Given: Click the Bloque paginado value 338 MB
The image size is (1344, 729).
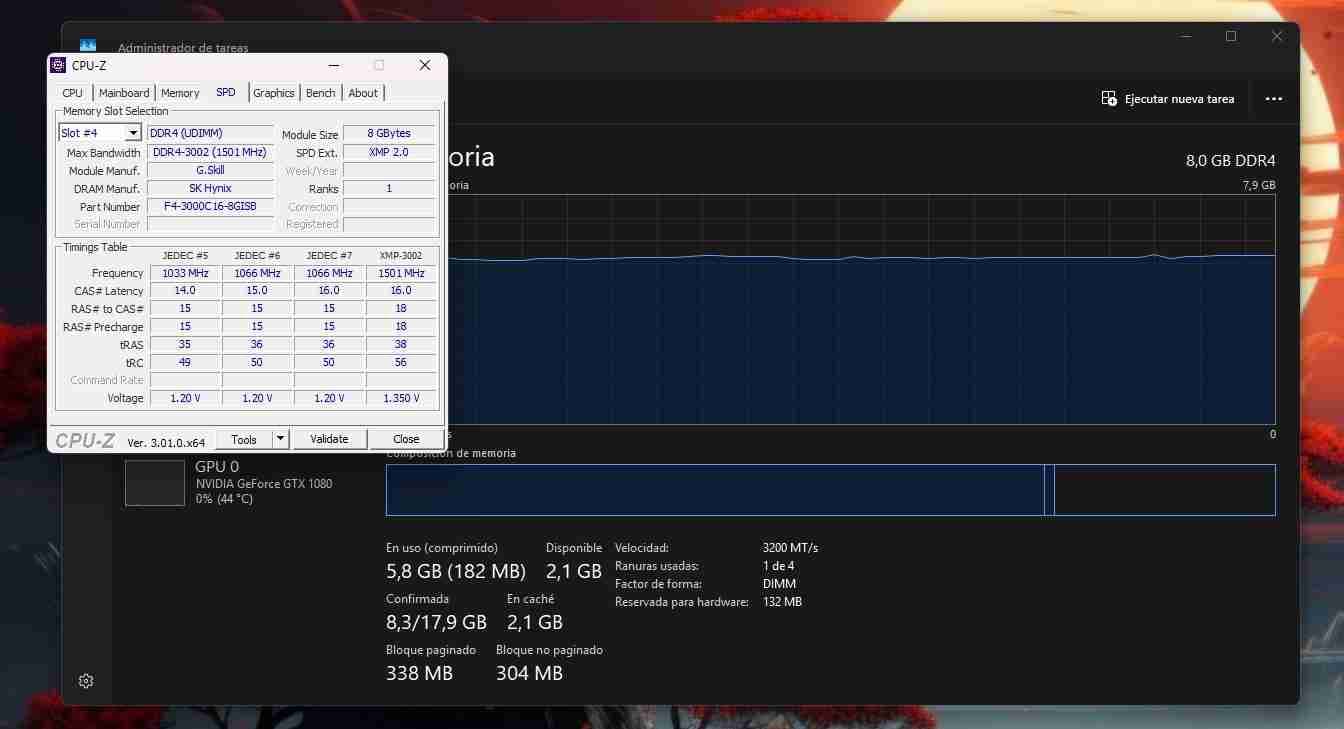Looking at the screenshot, I should coord(419,673).
